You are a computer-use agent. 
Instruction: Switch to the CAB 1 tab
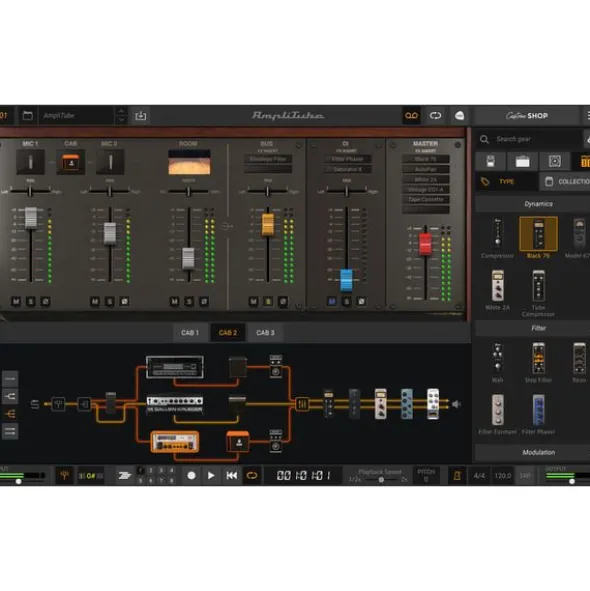pos(190,333)
